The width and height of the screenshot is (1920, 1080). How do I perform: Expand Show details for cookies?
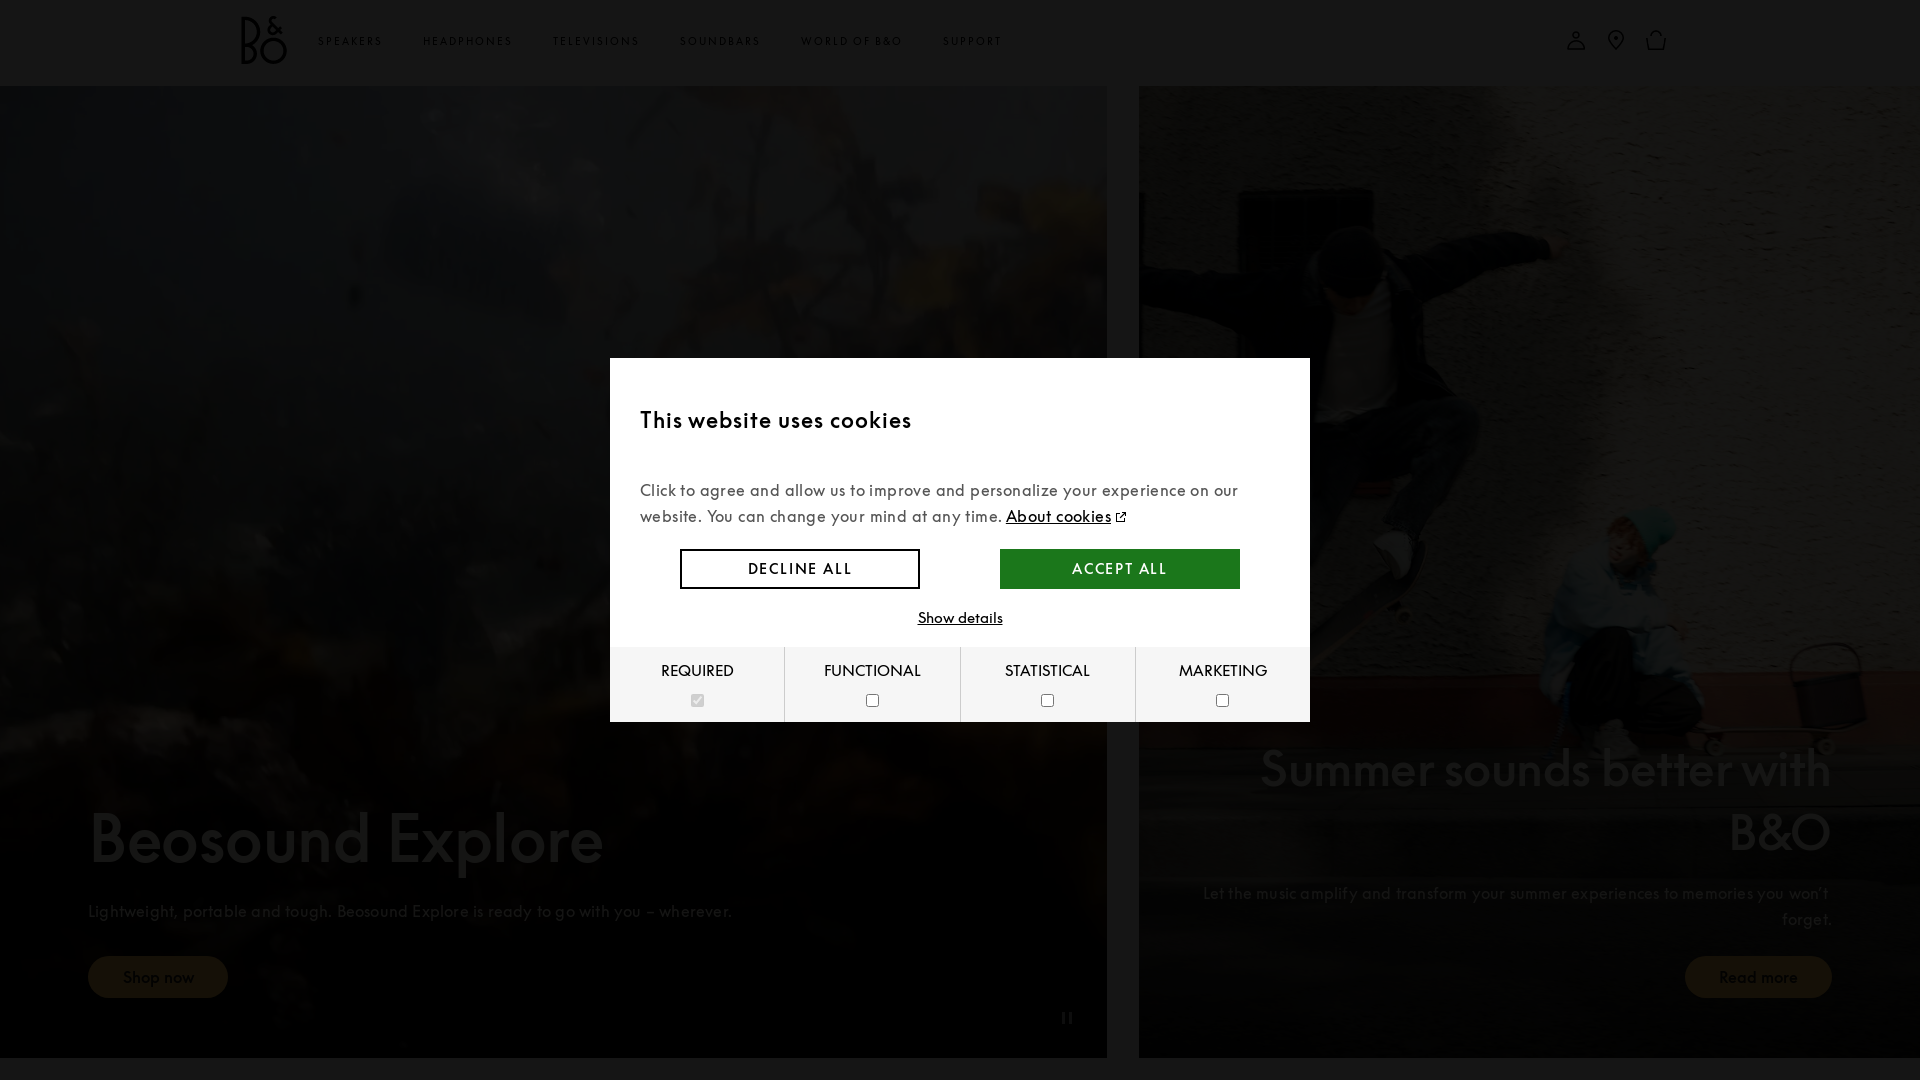(x=960, y=618)
